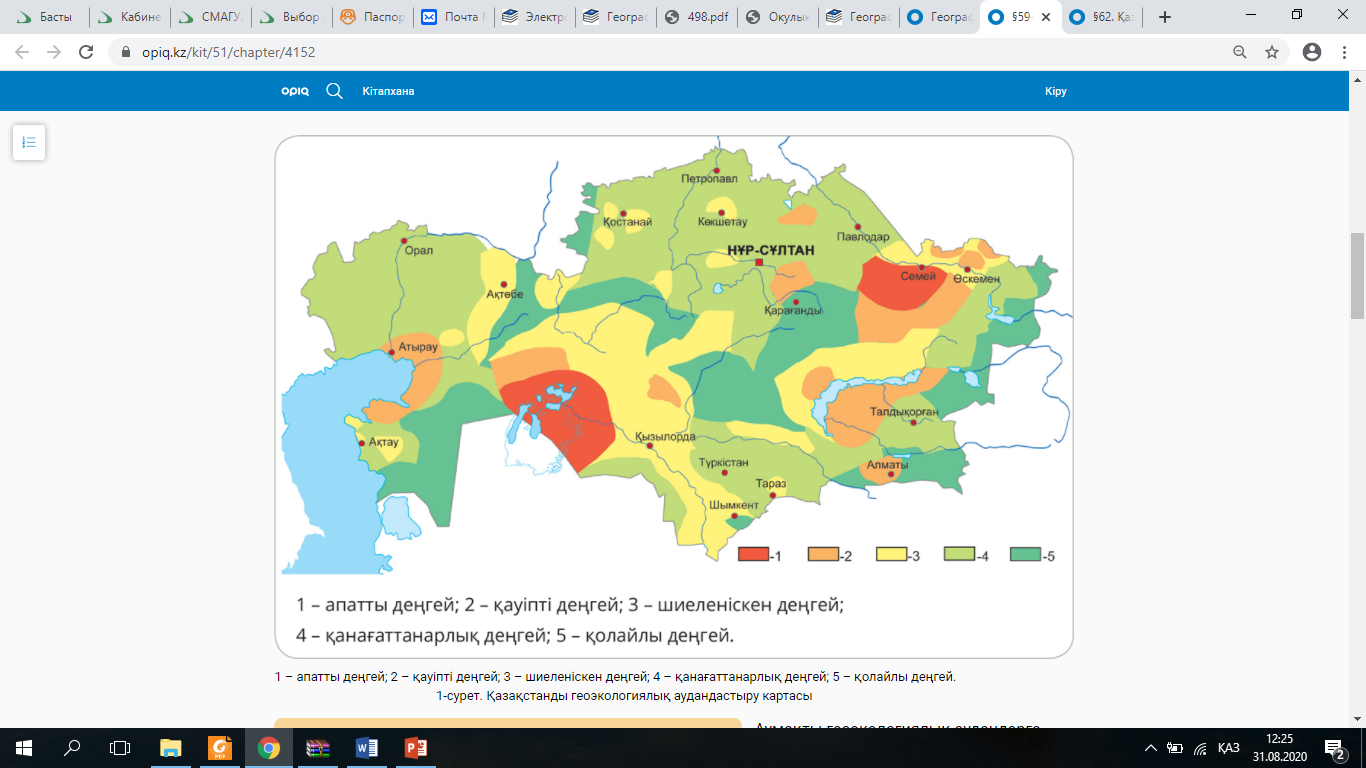Viewport: 1366px width, 768px height.
Task: Open PowerPoint from the taskbar
Action: 415,747
